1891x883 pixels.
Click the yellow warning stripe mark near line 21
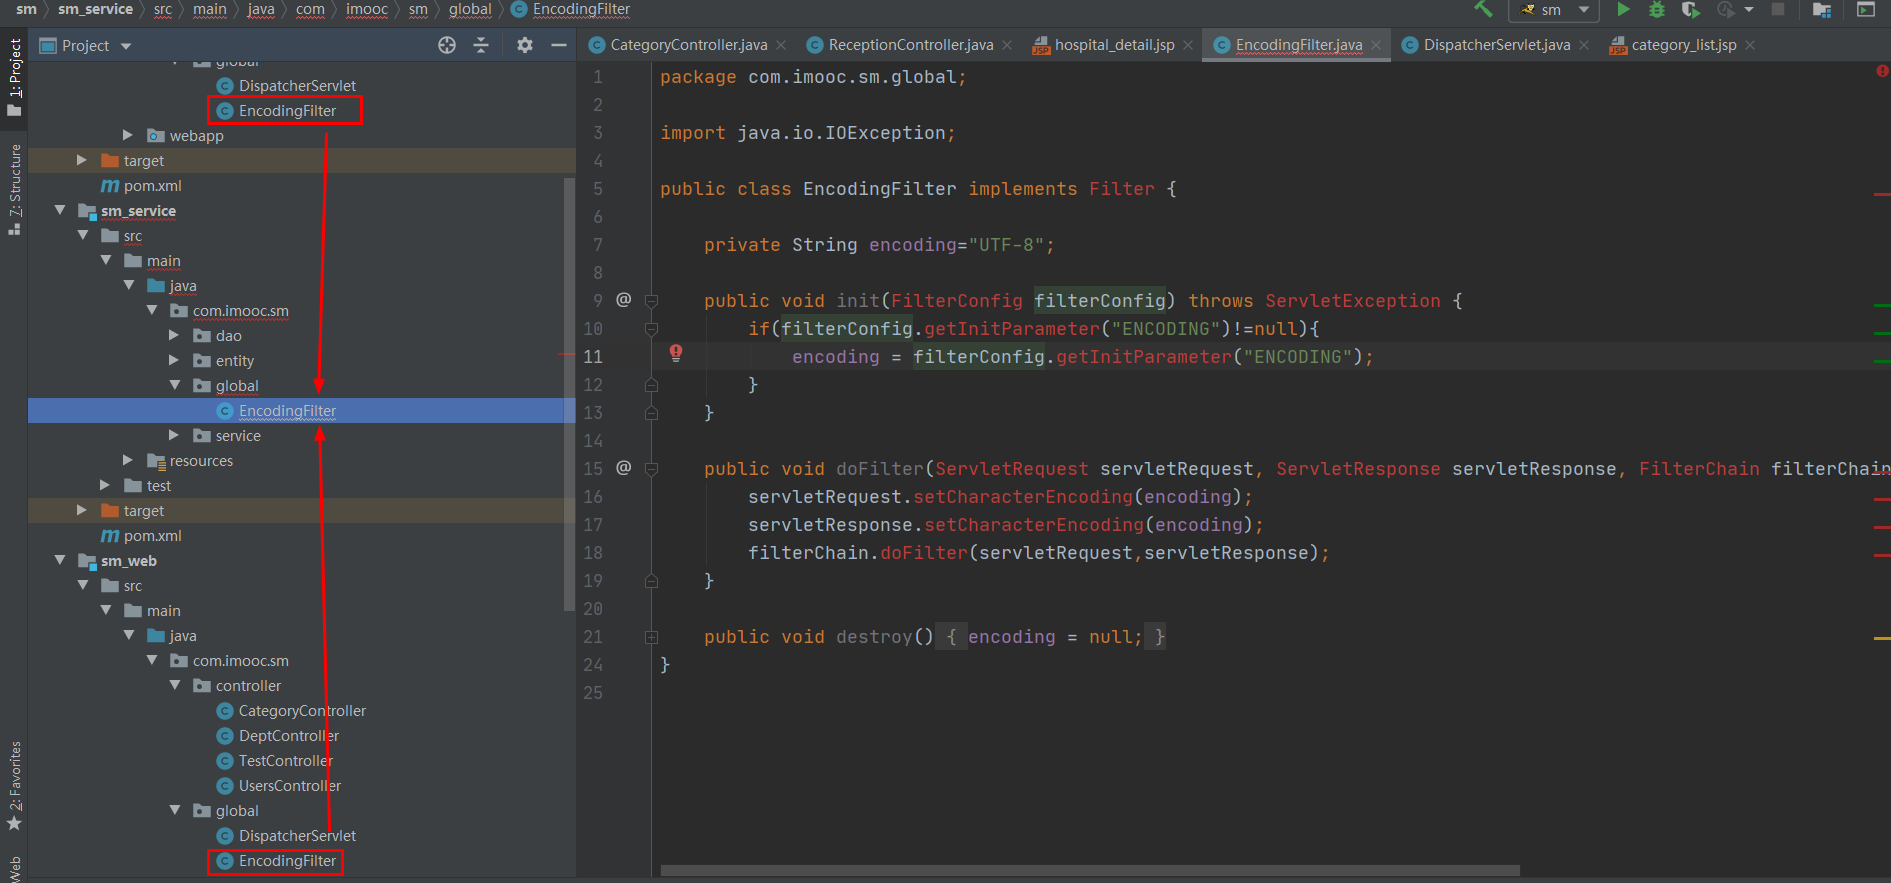point(1882,638)
